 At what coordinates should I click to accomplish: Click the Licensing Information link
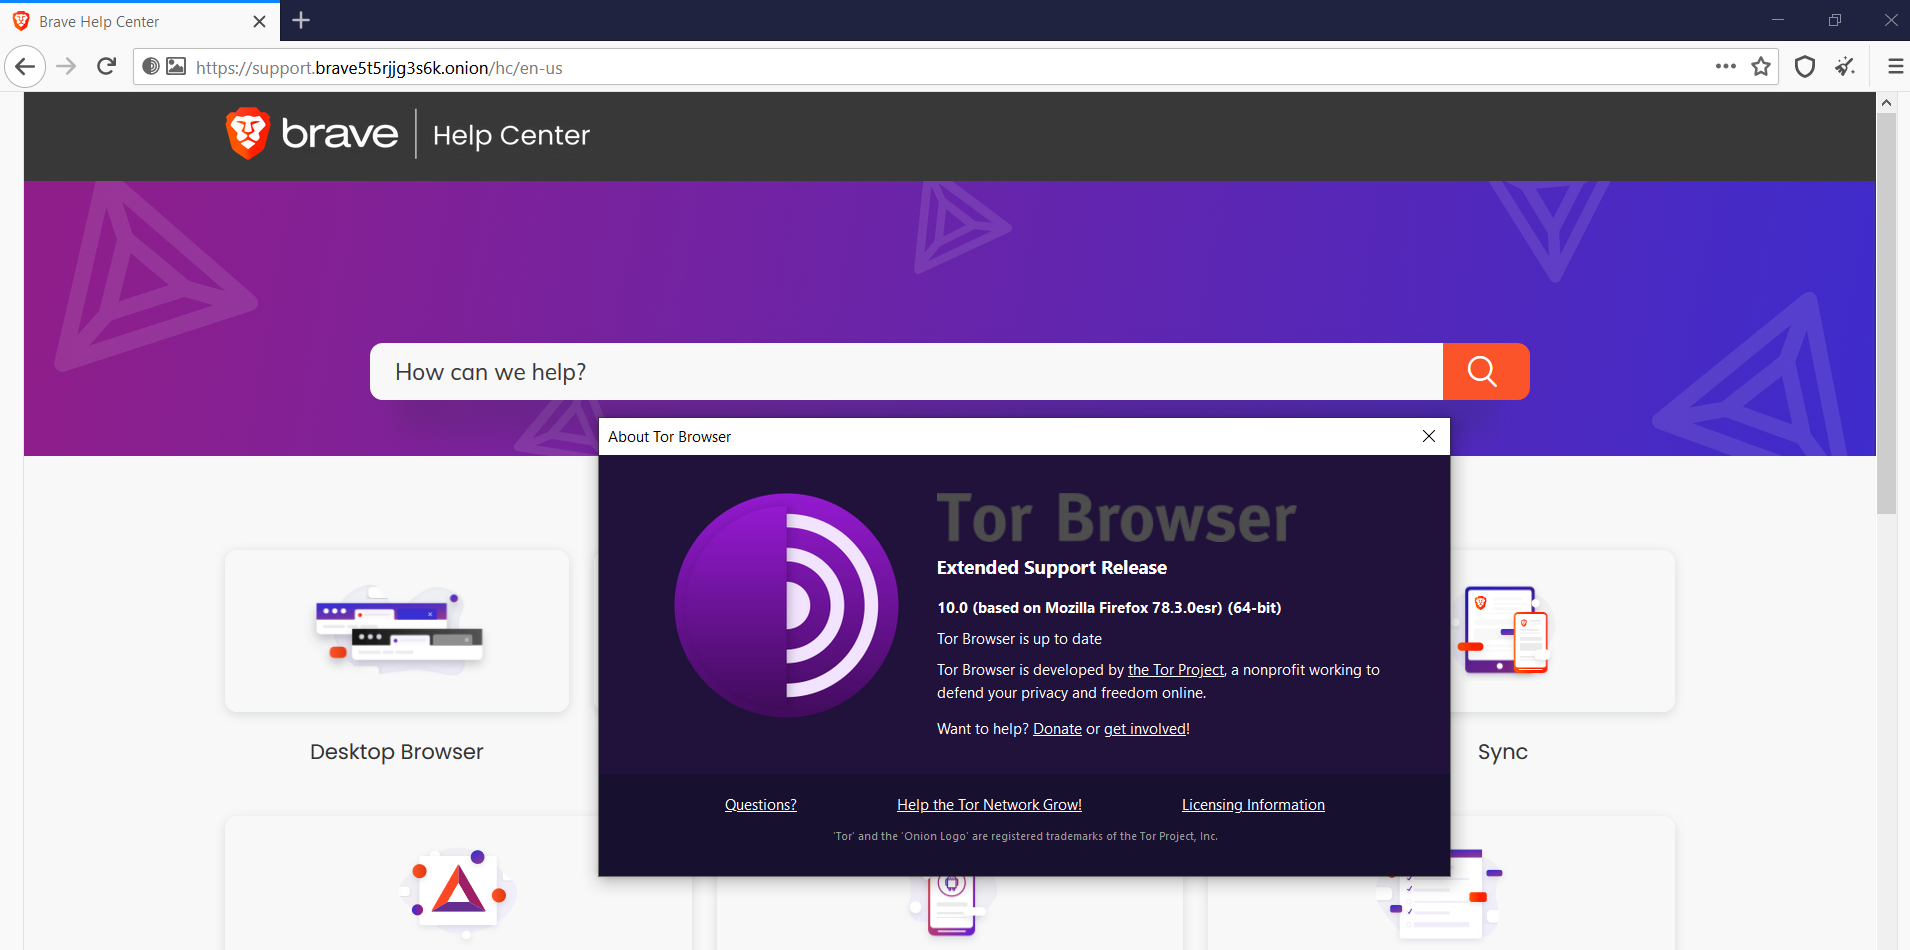1252,804
